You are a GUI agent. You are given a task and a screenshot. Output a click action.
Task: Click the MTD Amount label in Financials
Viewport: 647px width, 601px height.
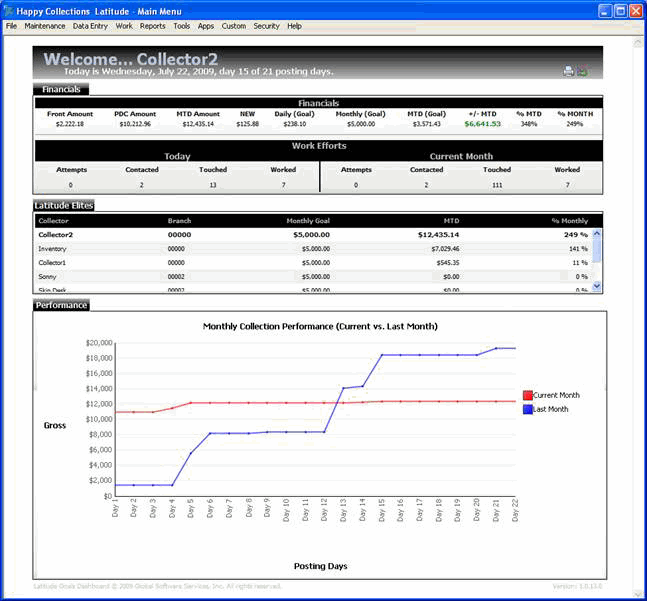coord(198,114)
